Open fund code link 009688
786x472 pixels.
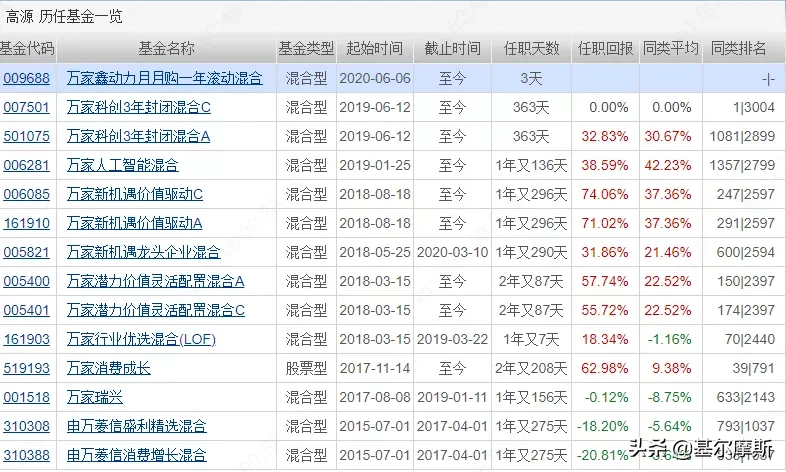(27, 78)
